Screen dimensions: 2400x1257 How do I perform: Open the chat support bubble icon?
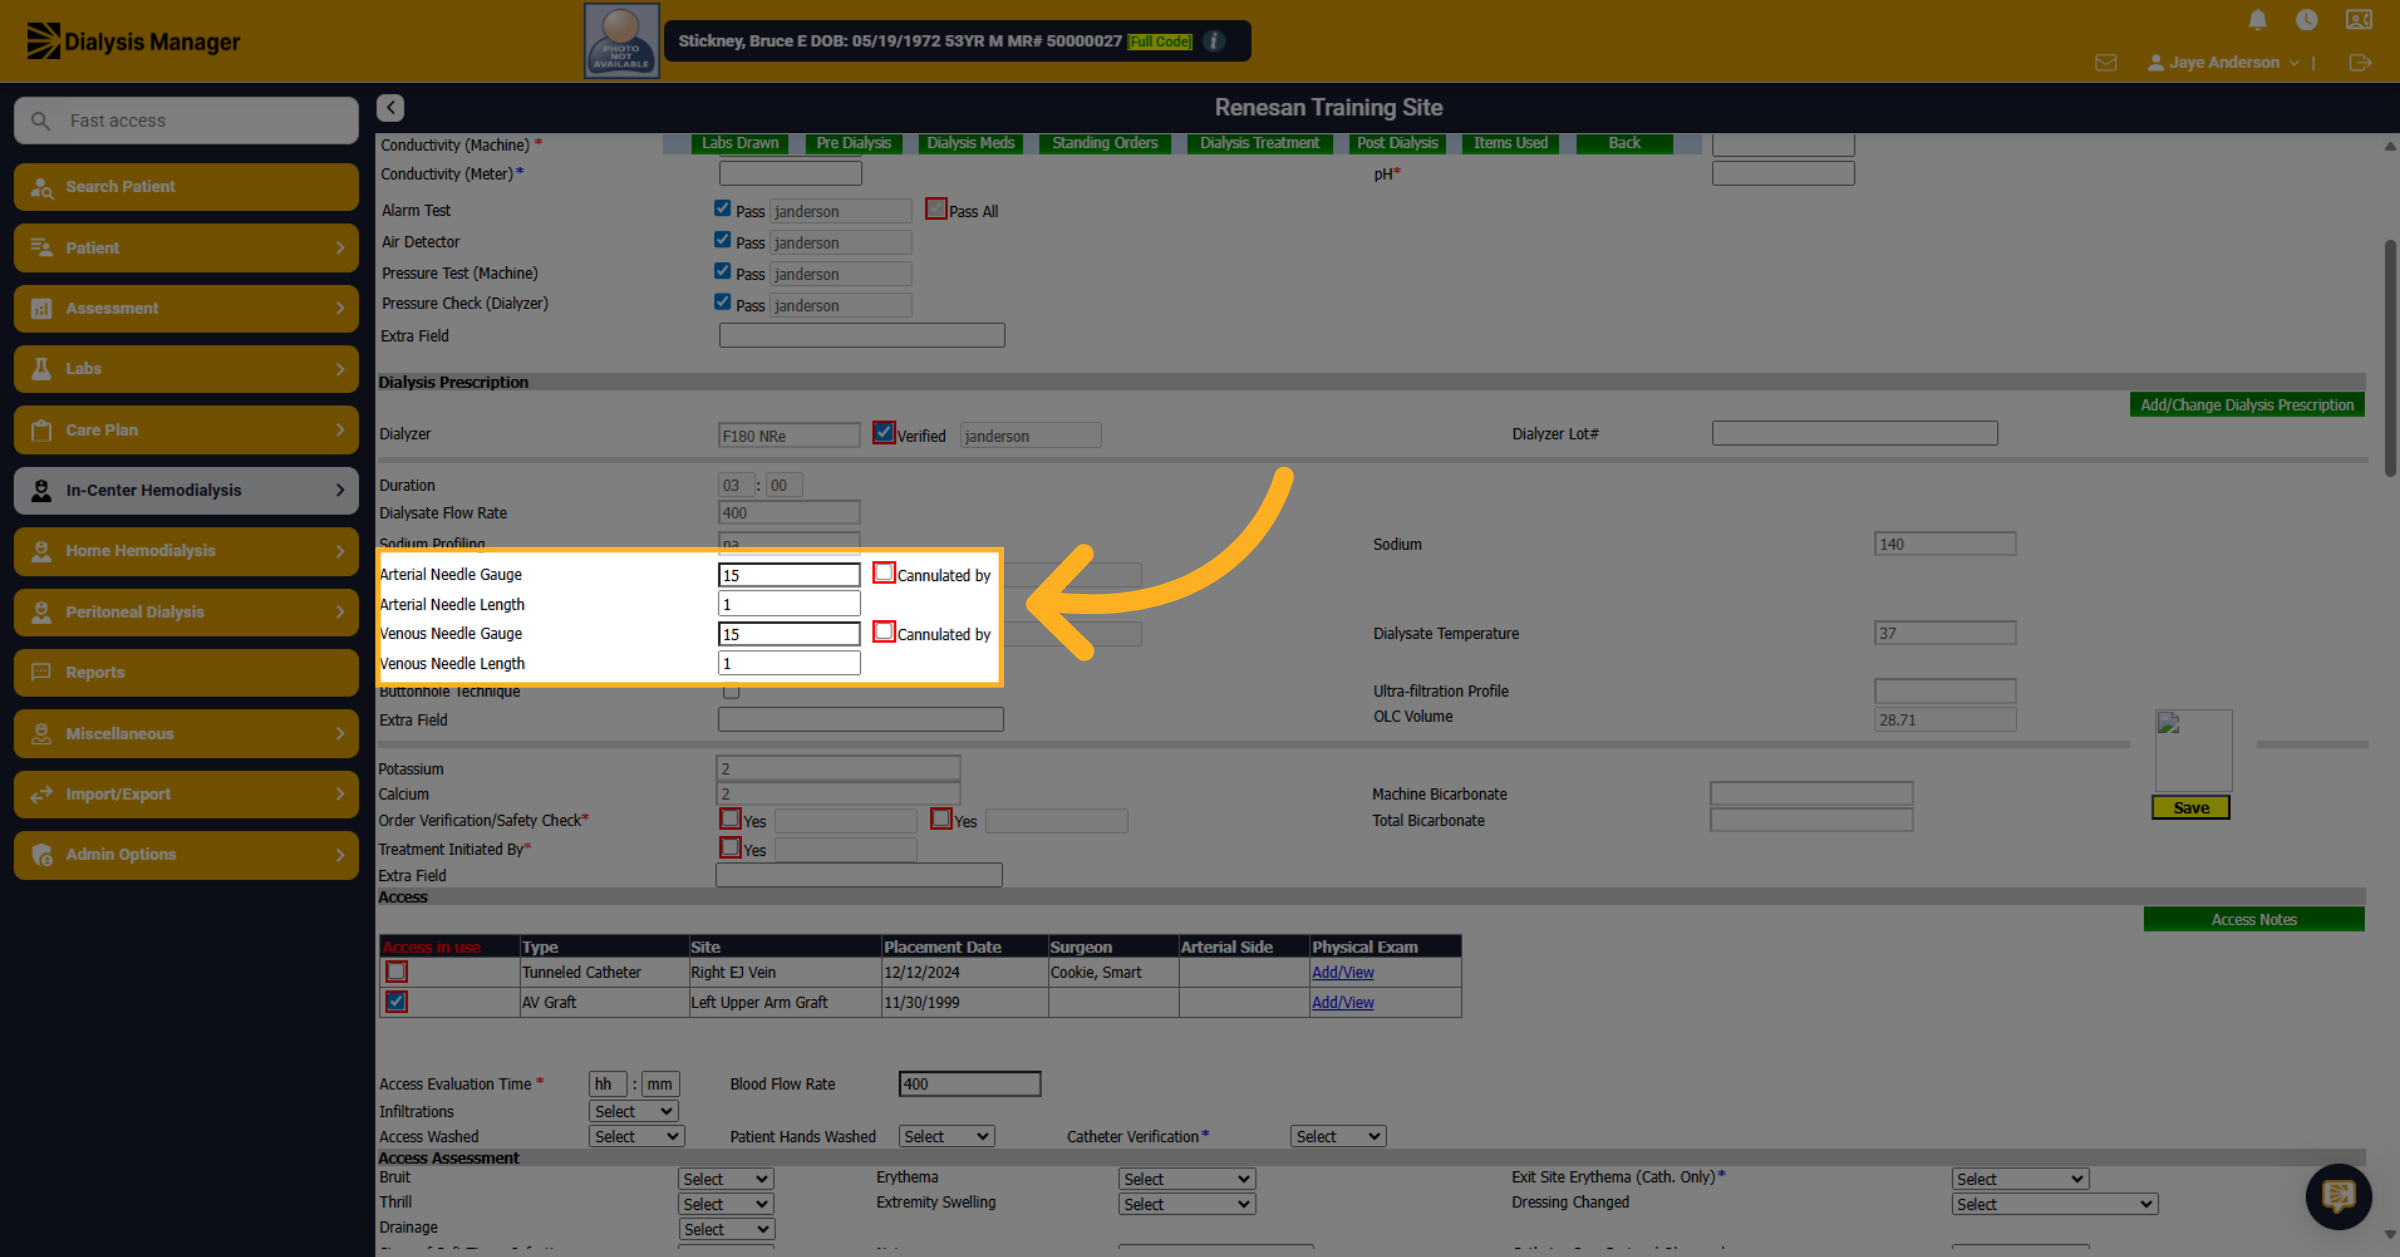click(2338, 1195)
